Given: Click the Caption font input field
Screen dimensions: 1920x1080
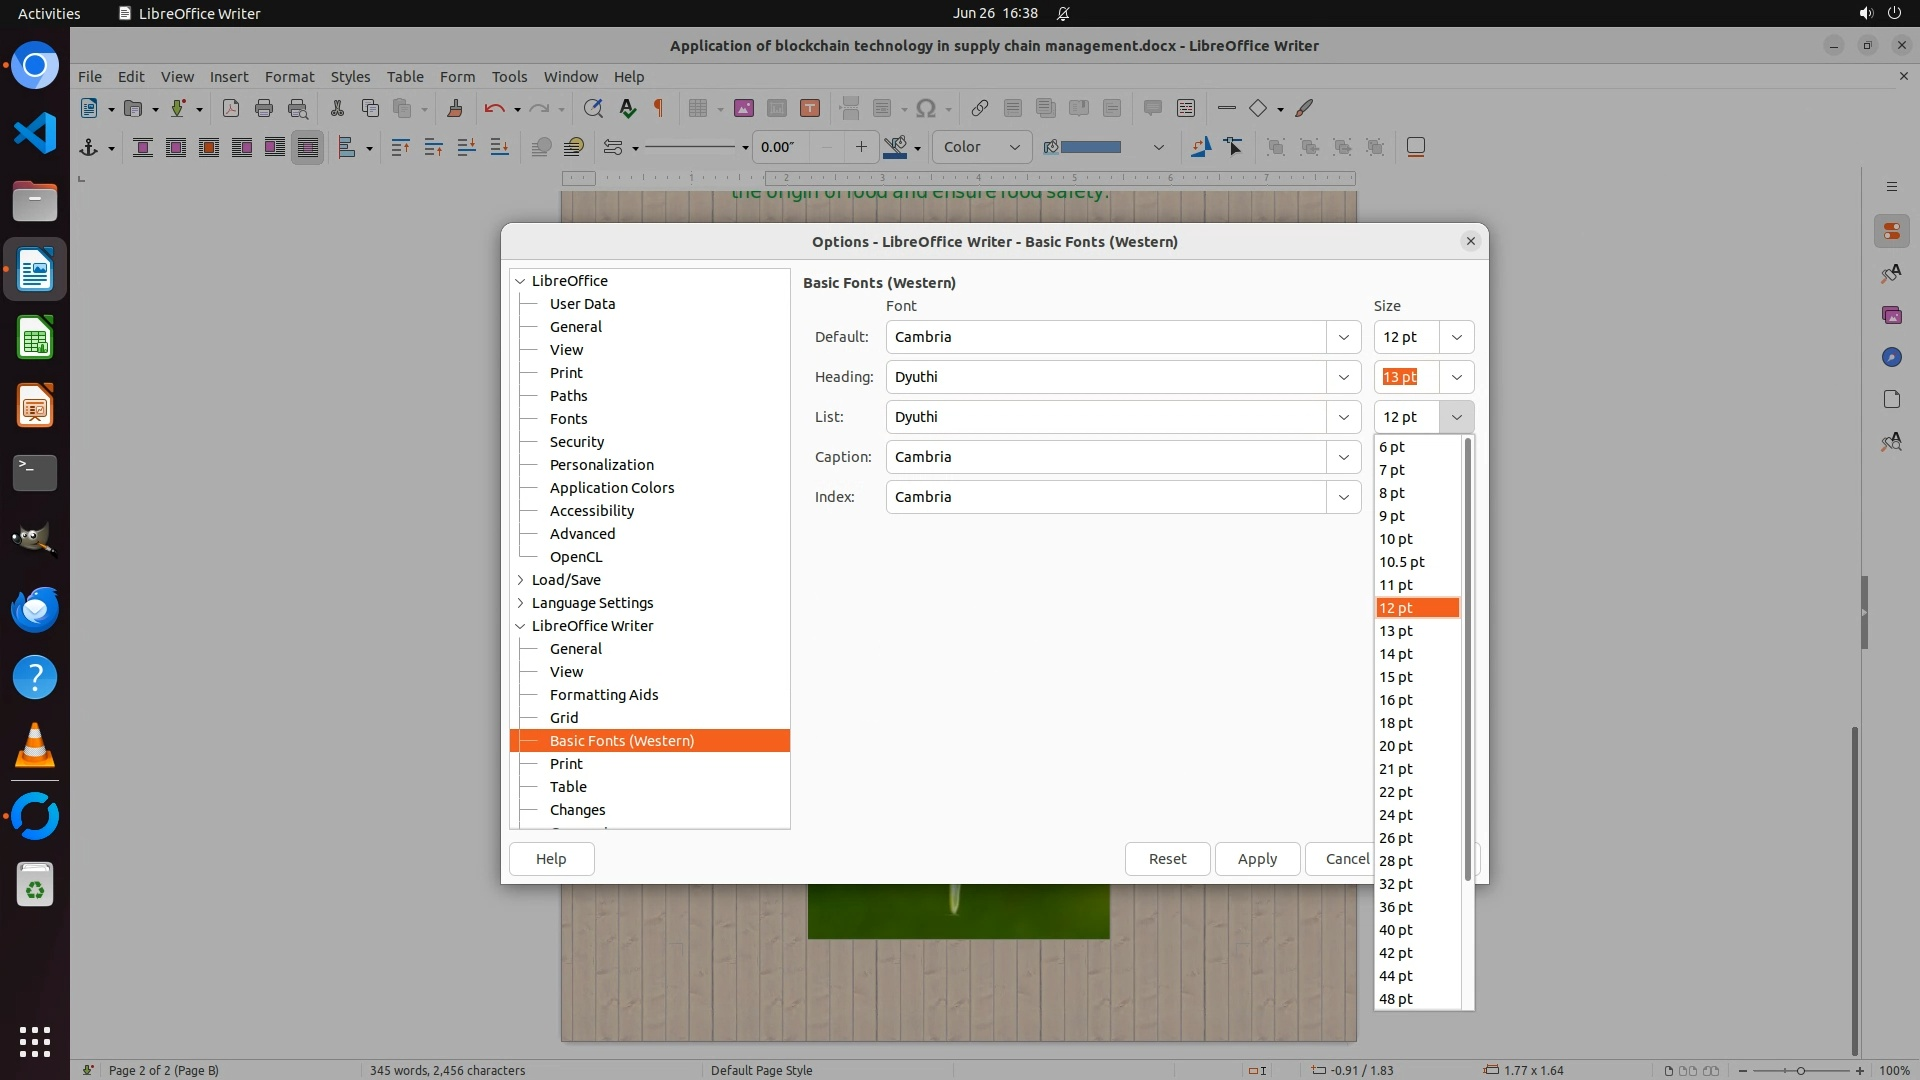Looking at the screenshot, I should (x=1105, y=457).
